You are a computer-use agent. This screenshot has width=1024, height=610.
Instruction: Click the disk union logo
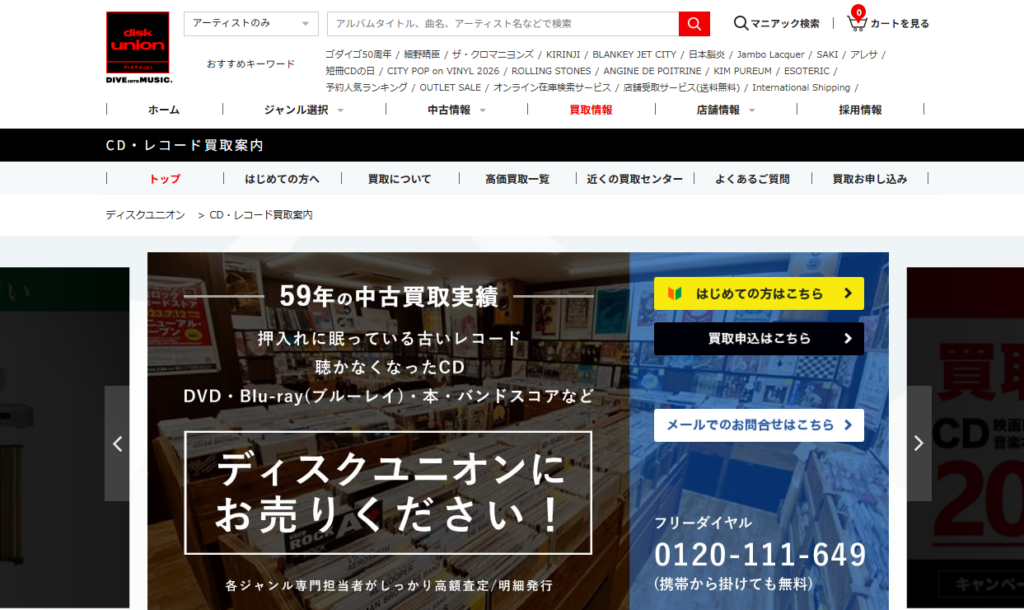(x=138, y=47)
